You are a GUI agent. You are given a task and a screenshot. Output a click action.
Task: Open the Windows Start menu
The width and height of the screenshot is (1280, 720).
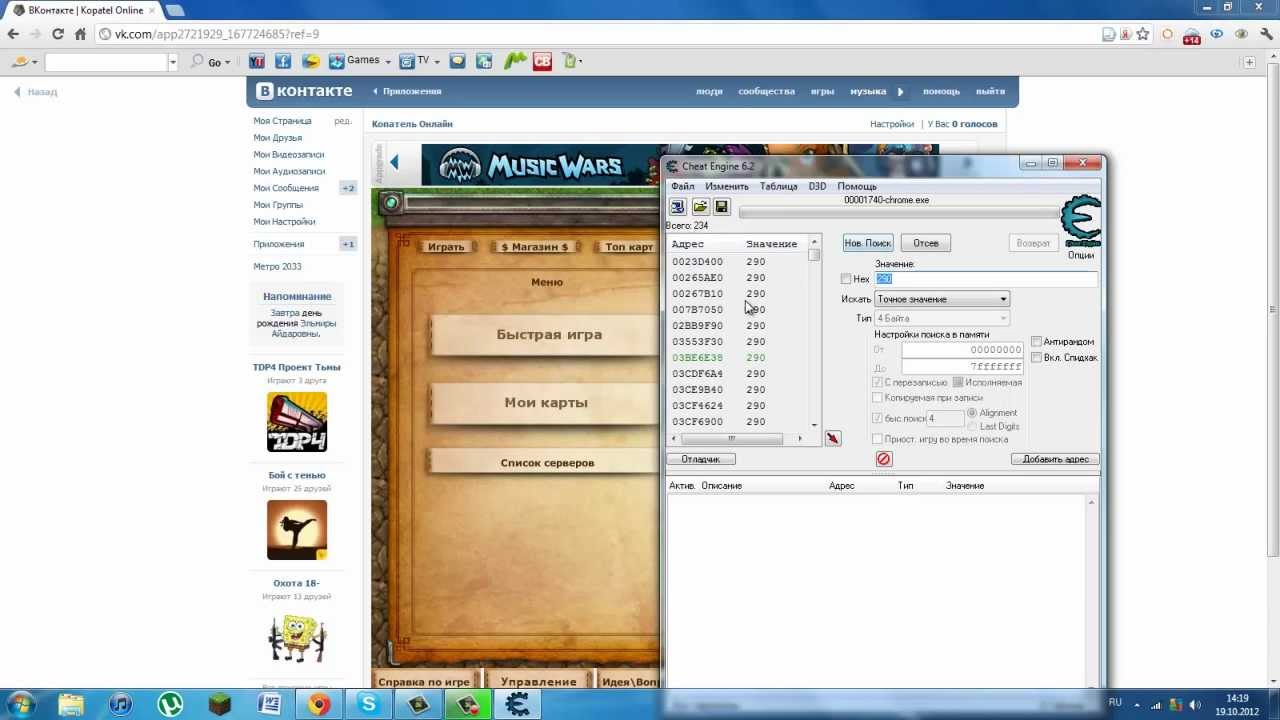20,704
